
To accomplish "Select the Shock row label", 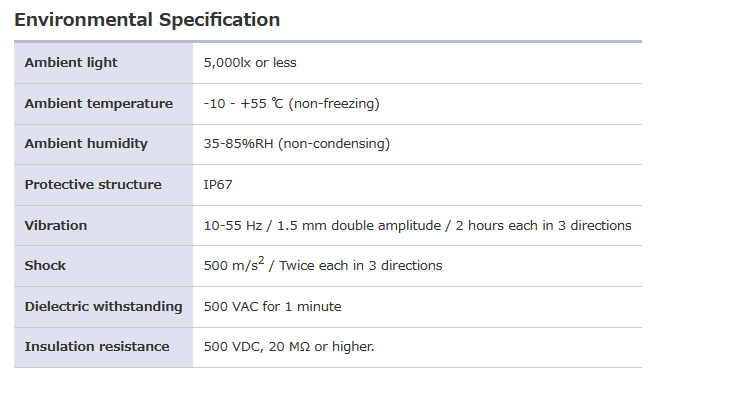I will (x=45, y=266).
